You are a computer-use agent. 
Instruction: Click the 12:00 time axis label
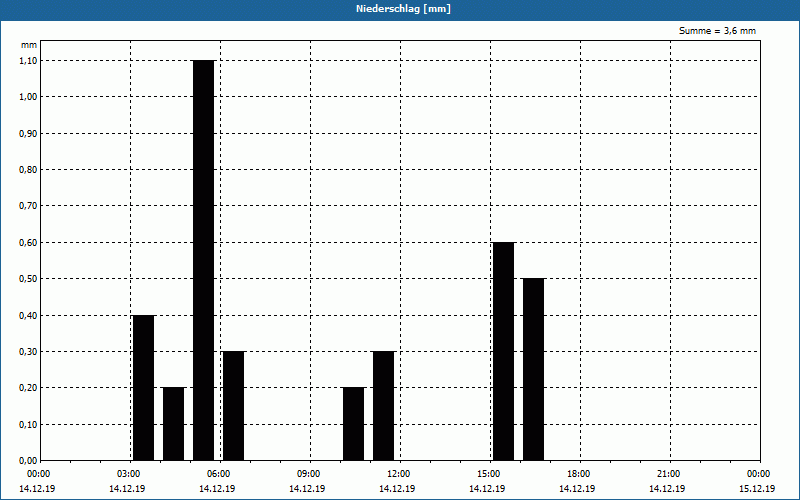coord(398,474)
